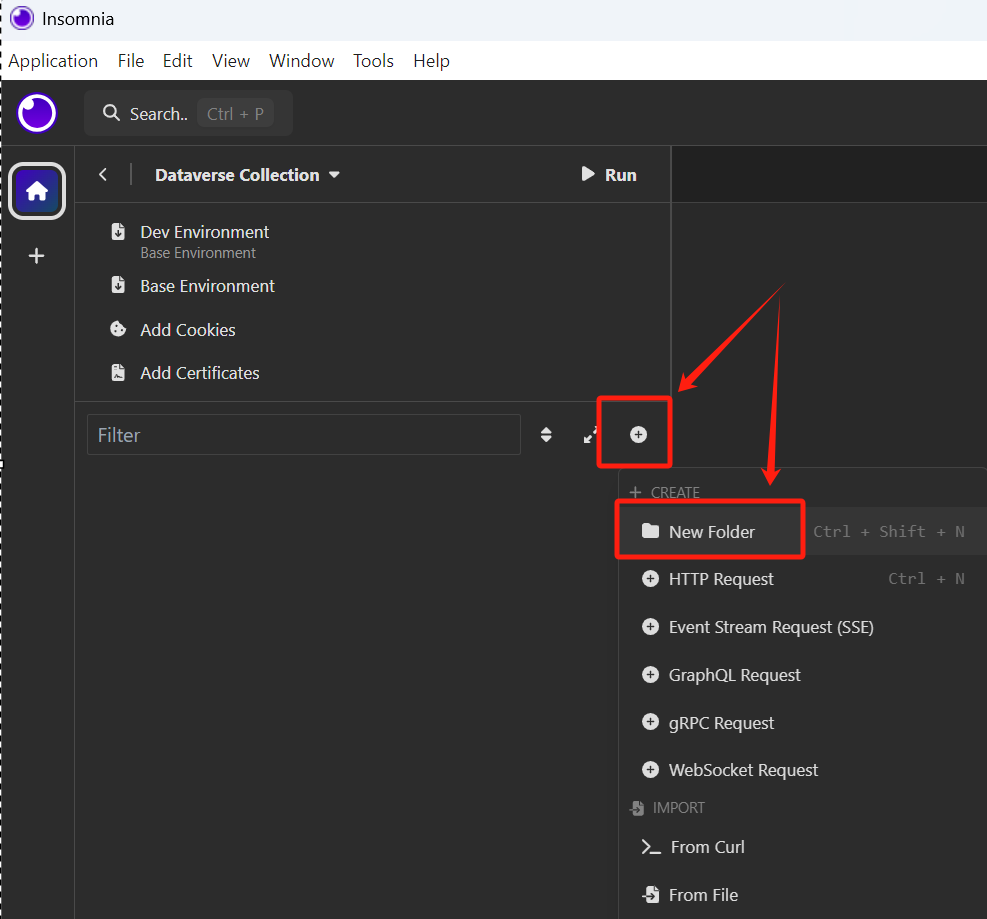Run the collection
Image resolution: width=987 pixels, height=919 pixels.
[x=609, y=174]
